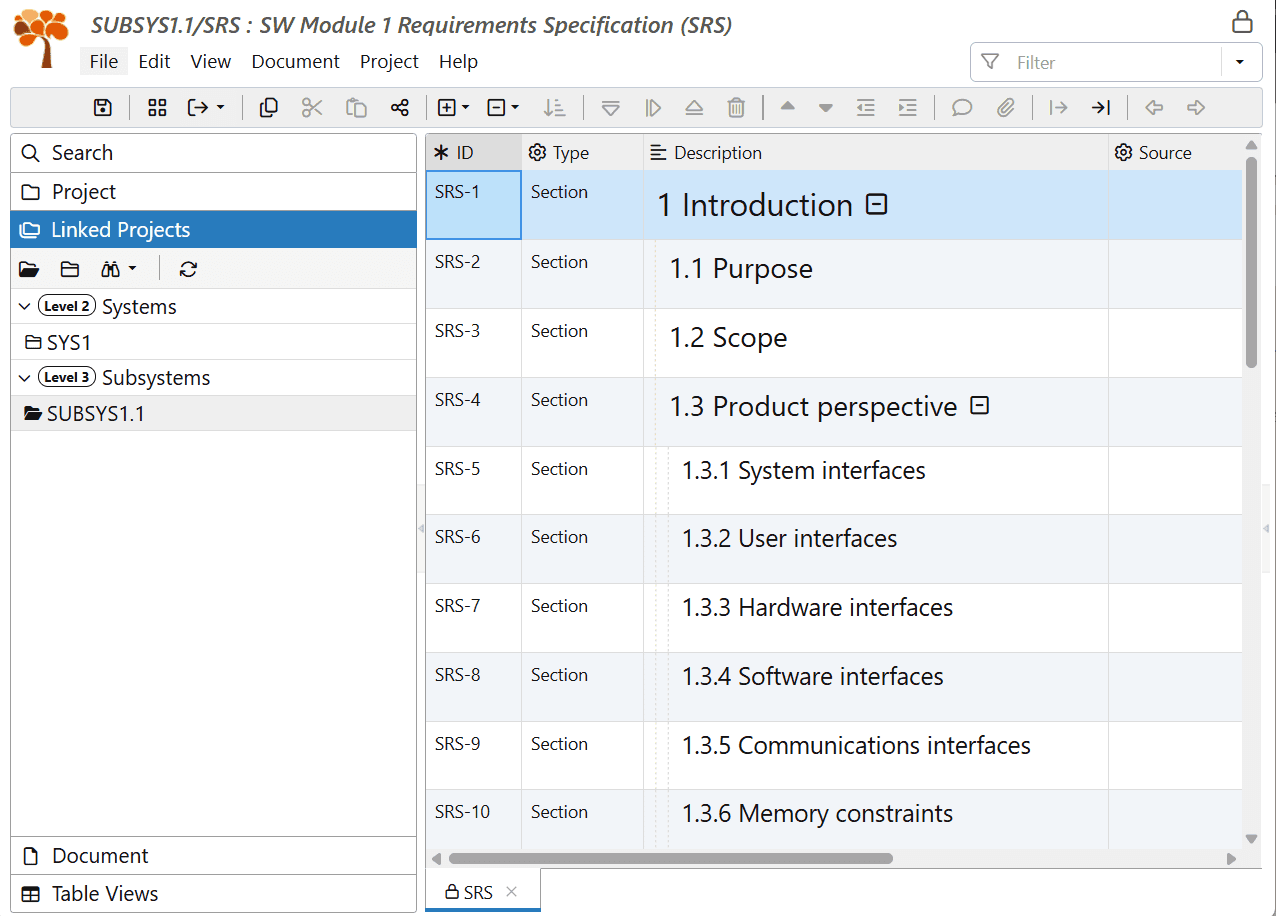Image resolution: width=1276 pixels, height=916 pixels.
Task: Collapse the 1.3 Product perspective section
Action: [x=981, y=405]
